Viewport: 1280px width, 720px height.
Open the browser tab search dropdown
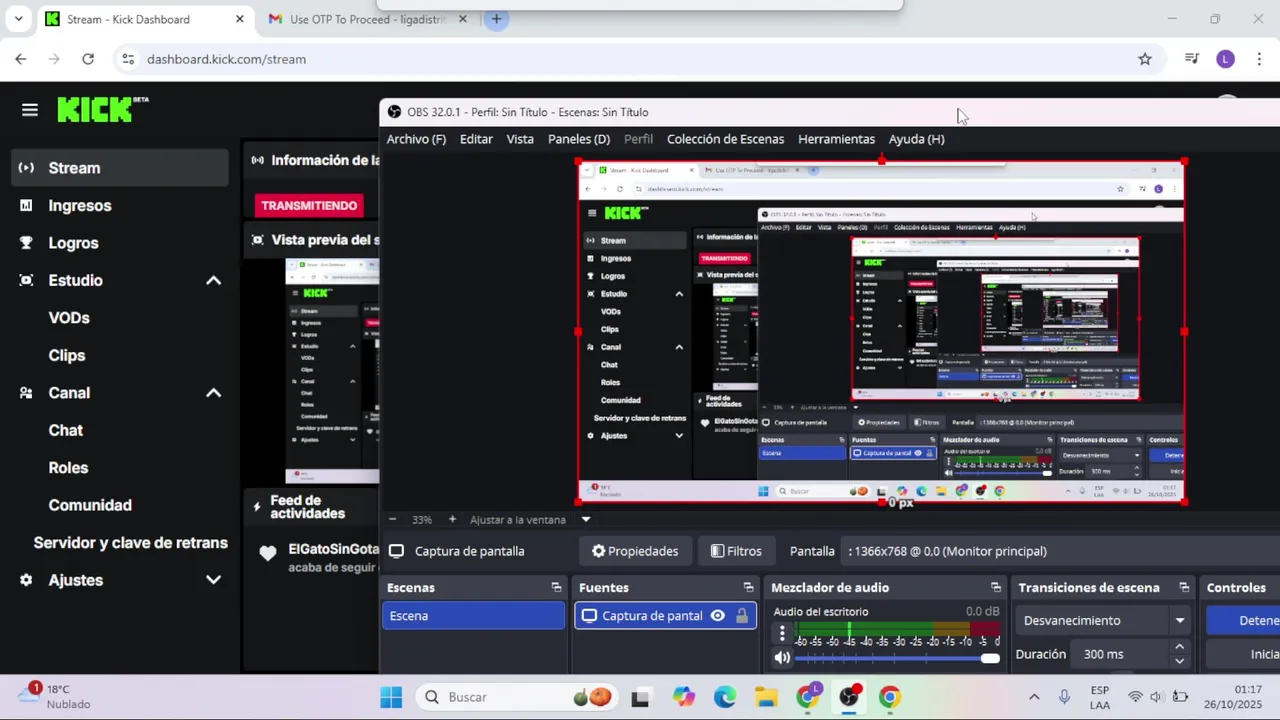18,19
